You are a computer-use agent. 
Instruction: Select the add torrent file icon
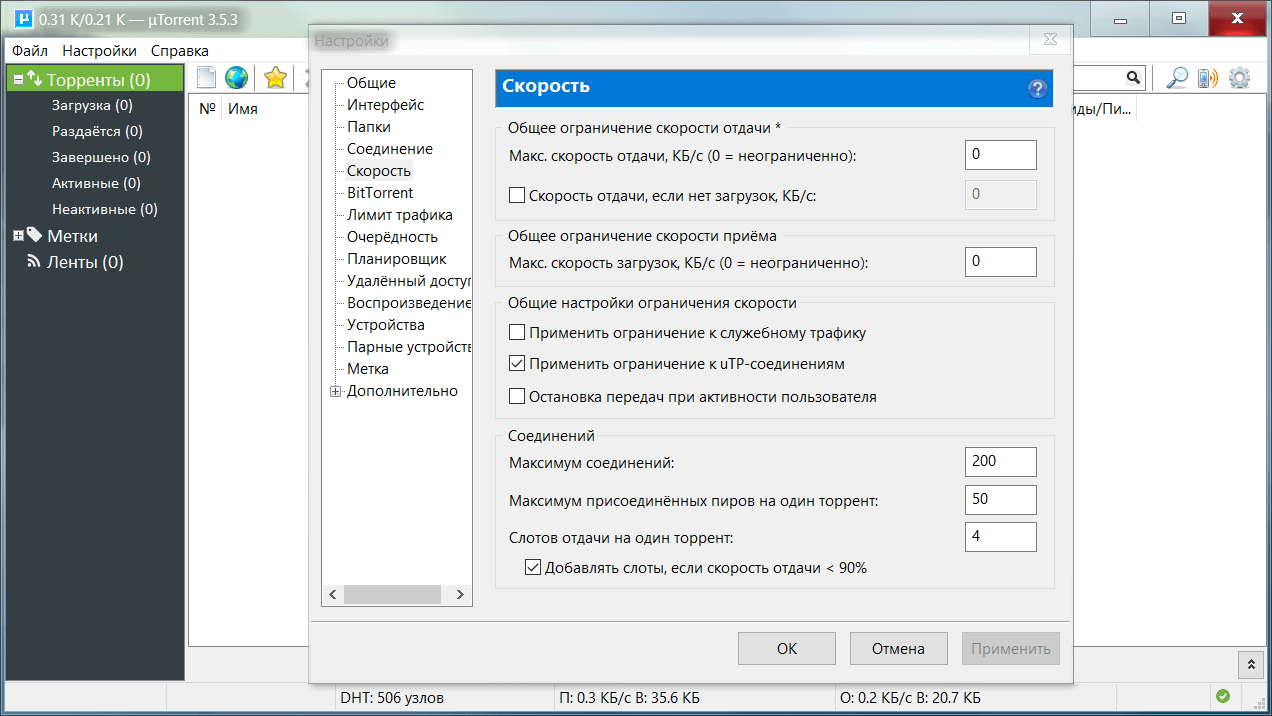click(x=206, y=77)
